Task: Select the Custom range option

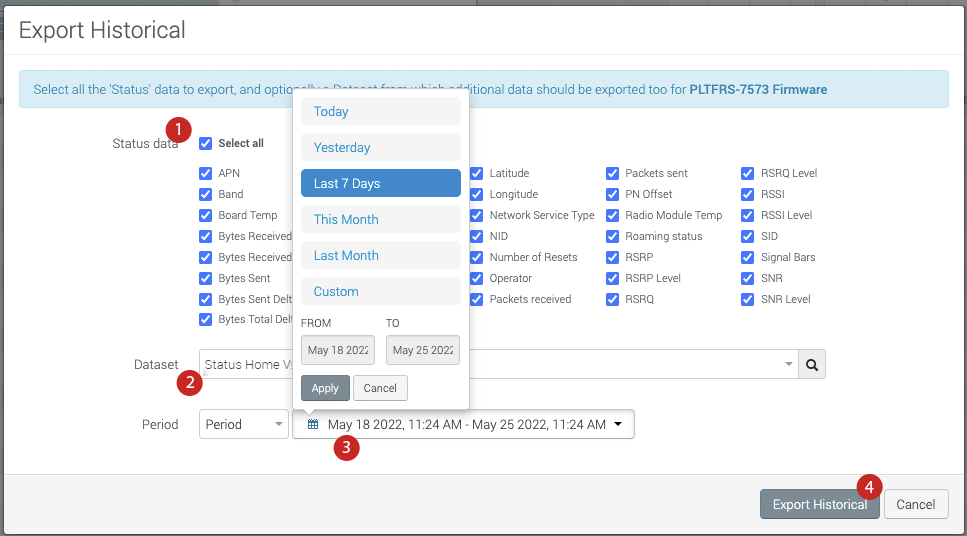Action: point(380,291)
